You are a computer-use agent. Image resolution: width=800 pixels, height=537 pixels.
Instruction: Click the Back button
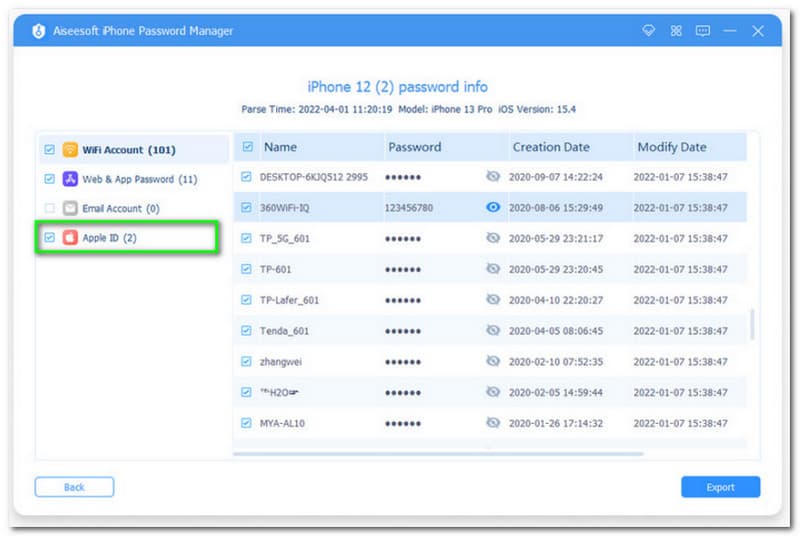coord(74,487)
